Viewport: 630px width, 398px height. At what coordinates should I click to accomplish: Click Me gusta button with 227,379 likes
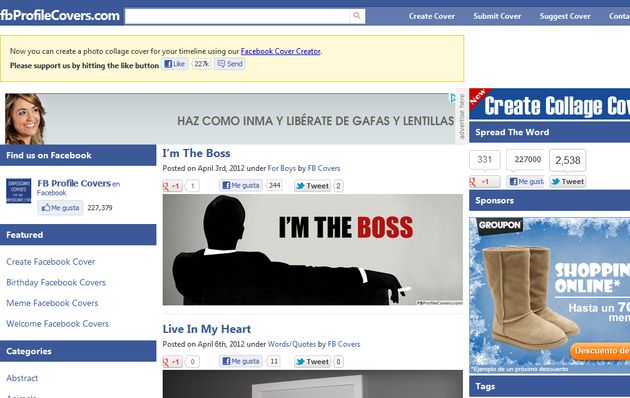[60, 208]
